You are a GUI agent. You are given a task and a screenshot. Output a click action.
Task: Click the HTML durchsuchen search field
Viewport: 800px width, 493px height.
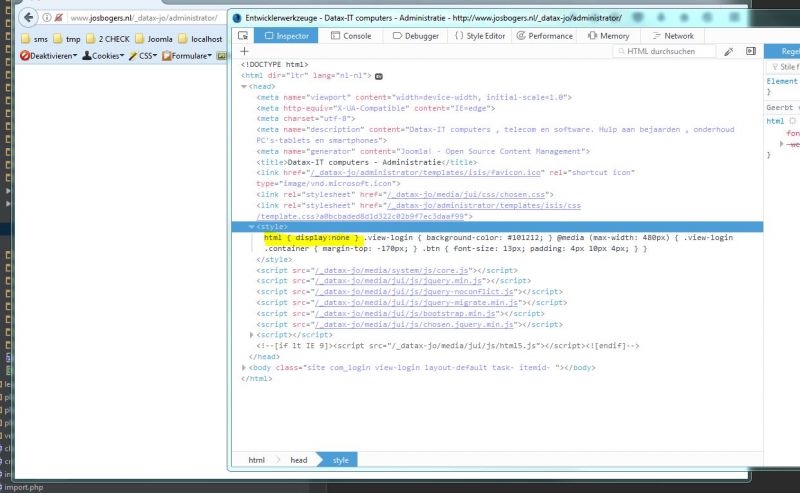click(x=664, y=51)
